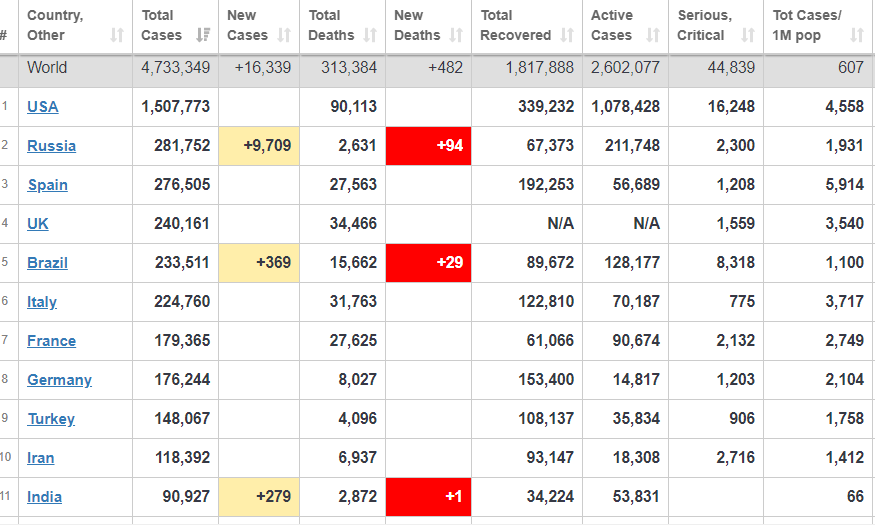Open the USA country link
Viewport: 875px width, 525px height.
click(x=42, y=107)
